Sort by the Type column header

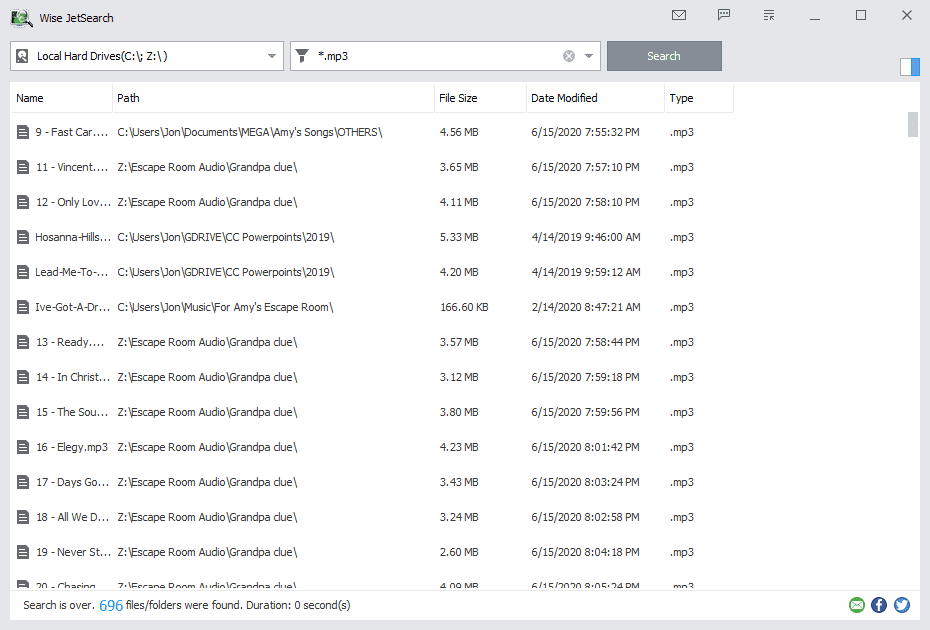(699, 98)
